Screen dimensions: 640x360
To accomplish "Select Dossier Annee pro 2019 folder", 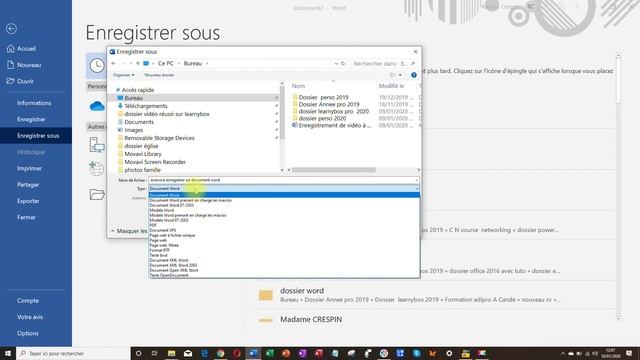I will click(329, 104).
